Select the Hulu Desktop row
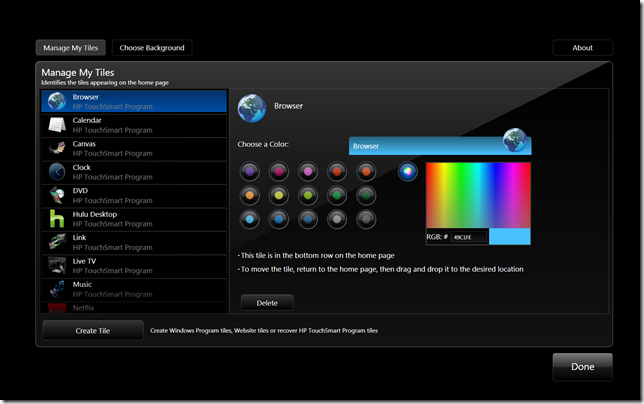This screenshot has width=644, height=404. (134, 218)
